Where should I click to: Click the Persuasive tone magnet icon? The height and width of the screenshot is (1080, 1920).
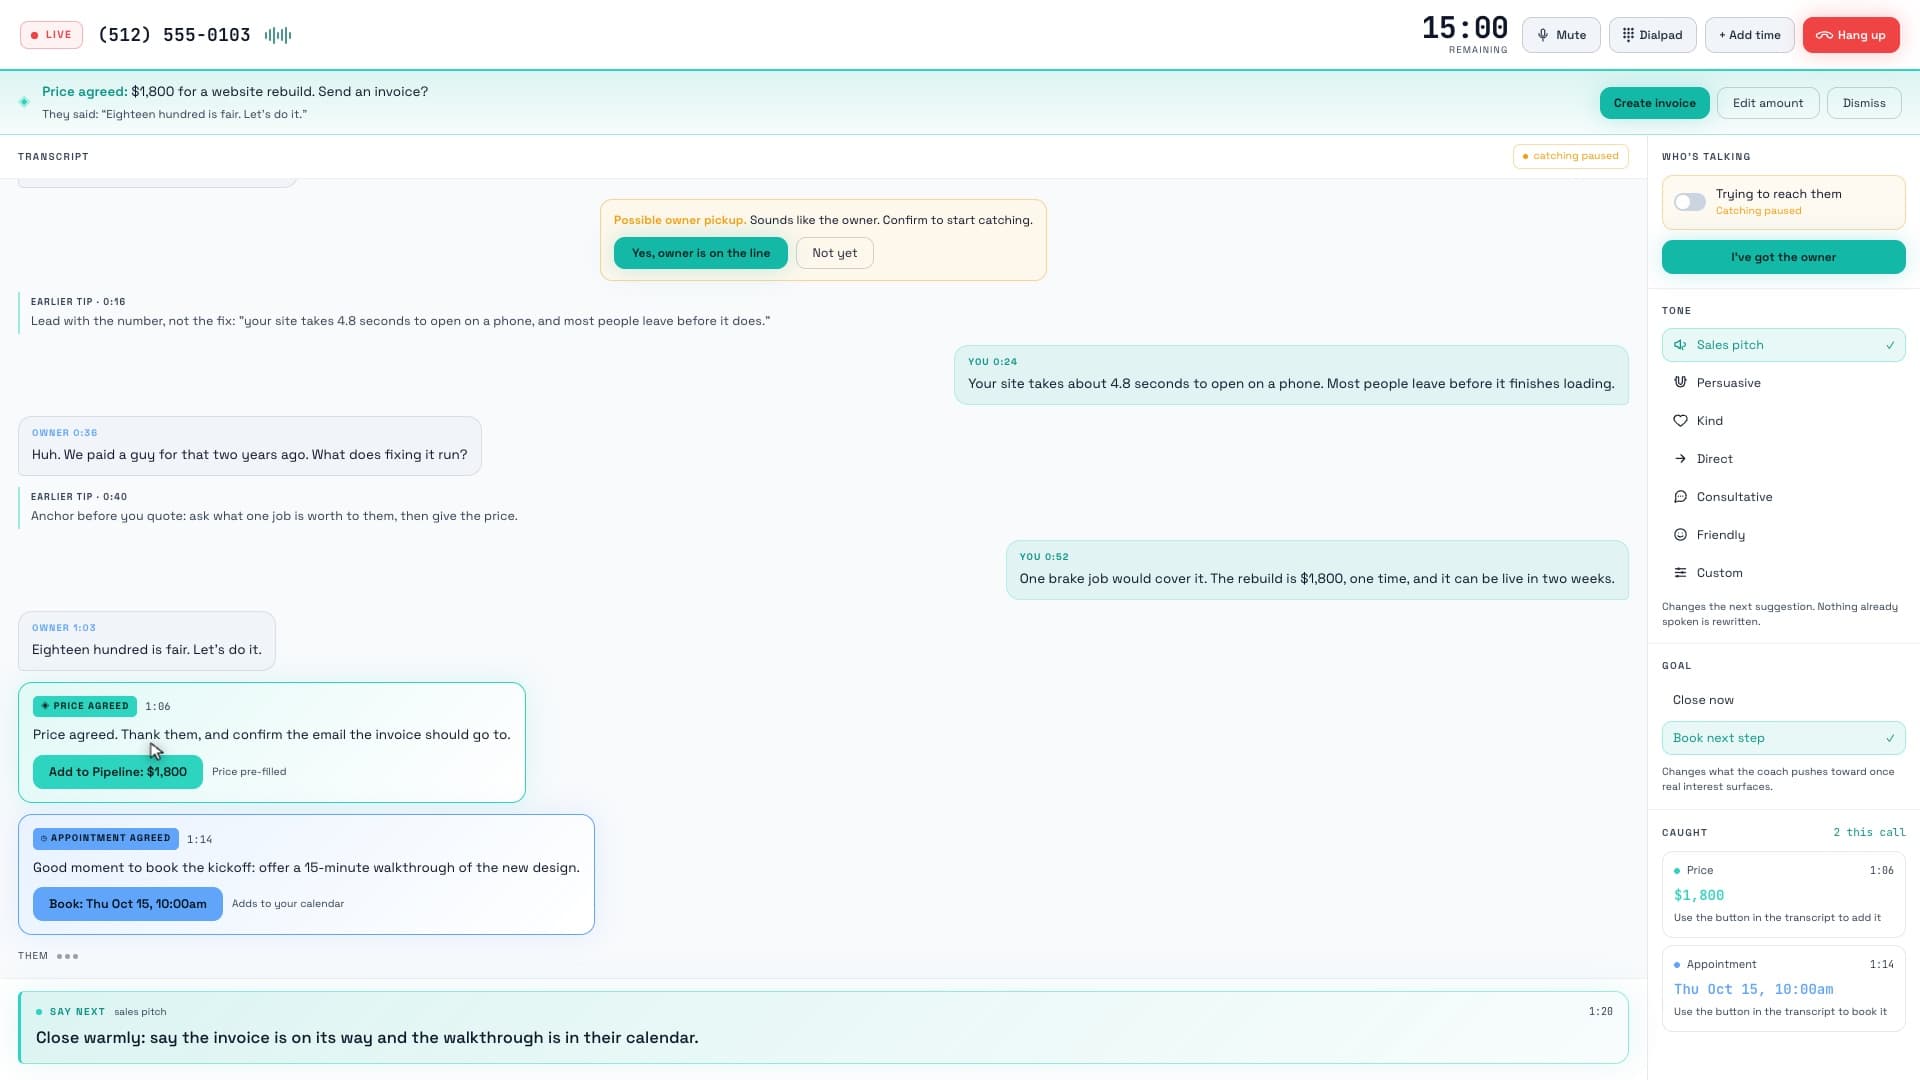coord(1680,383)
